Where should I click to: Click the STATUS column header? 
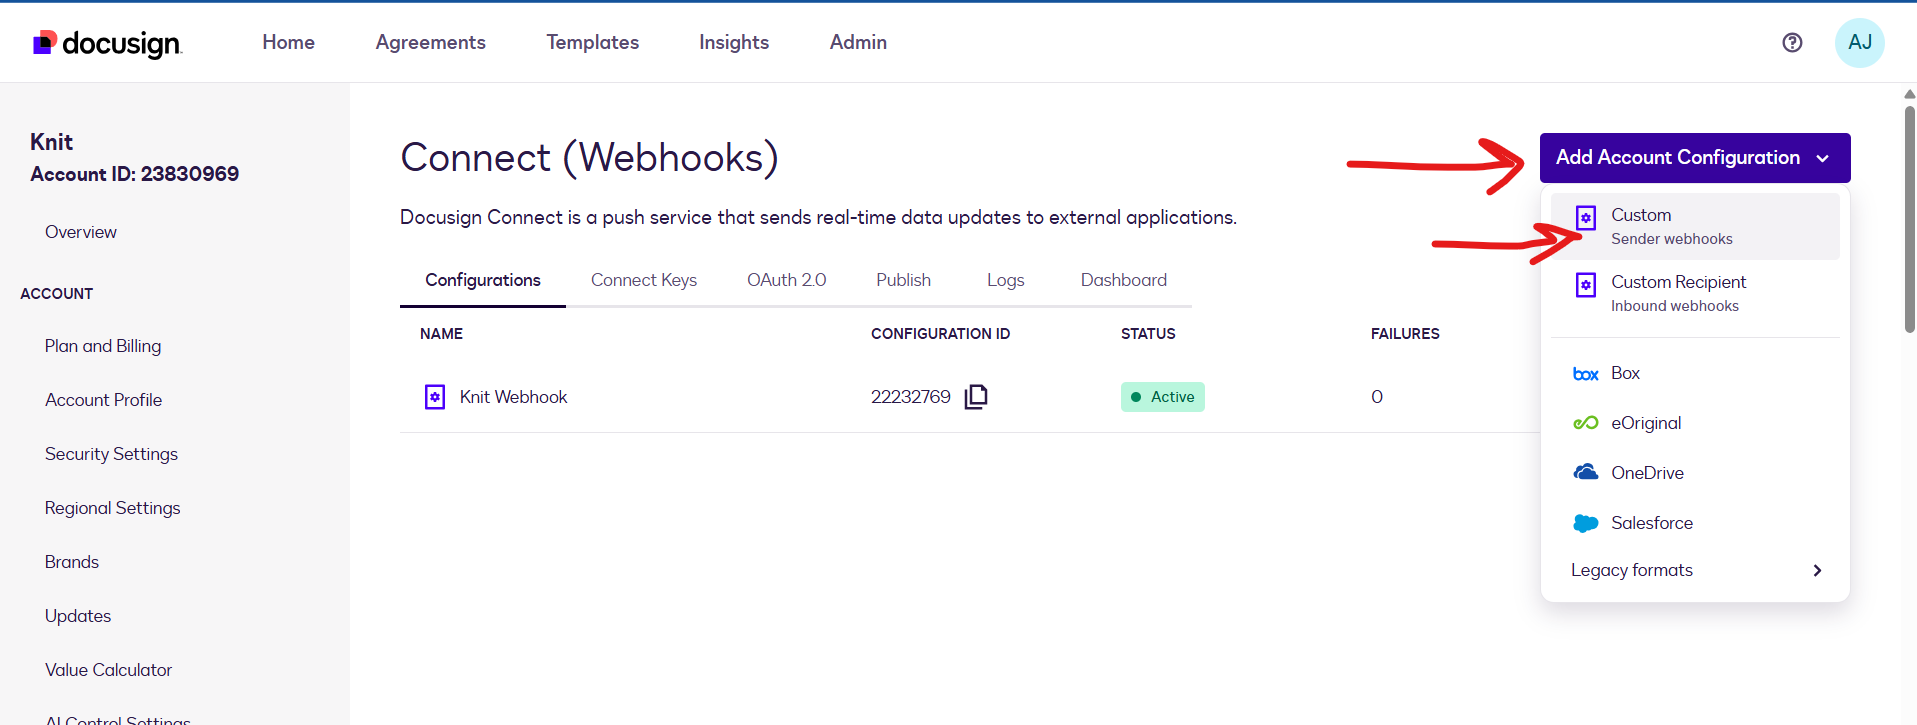(1148, 334)
